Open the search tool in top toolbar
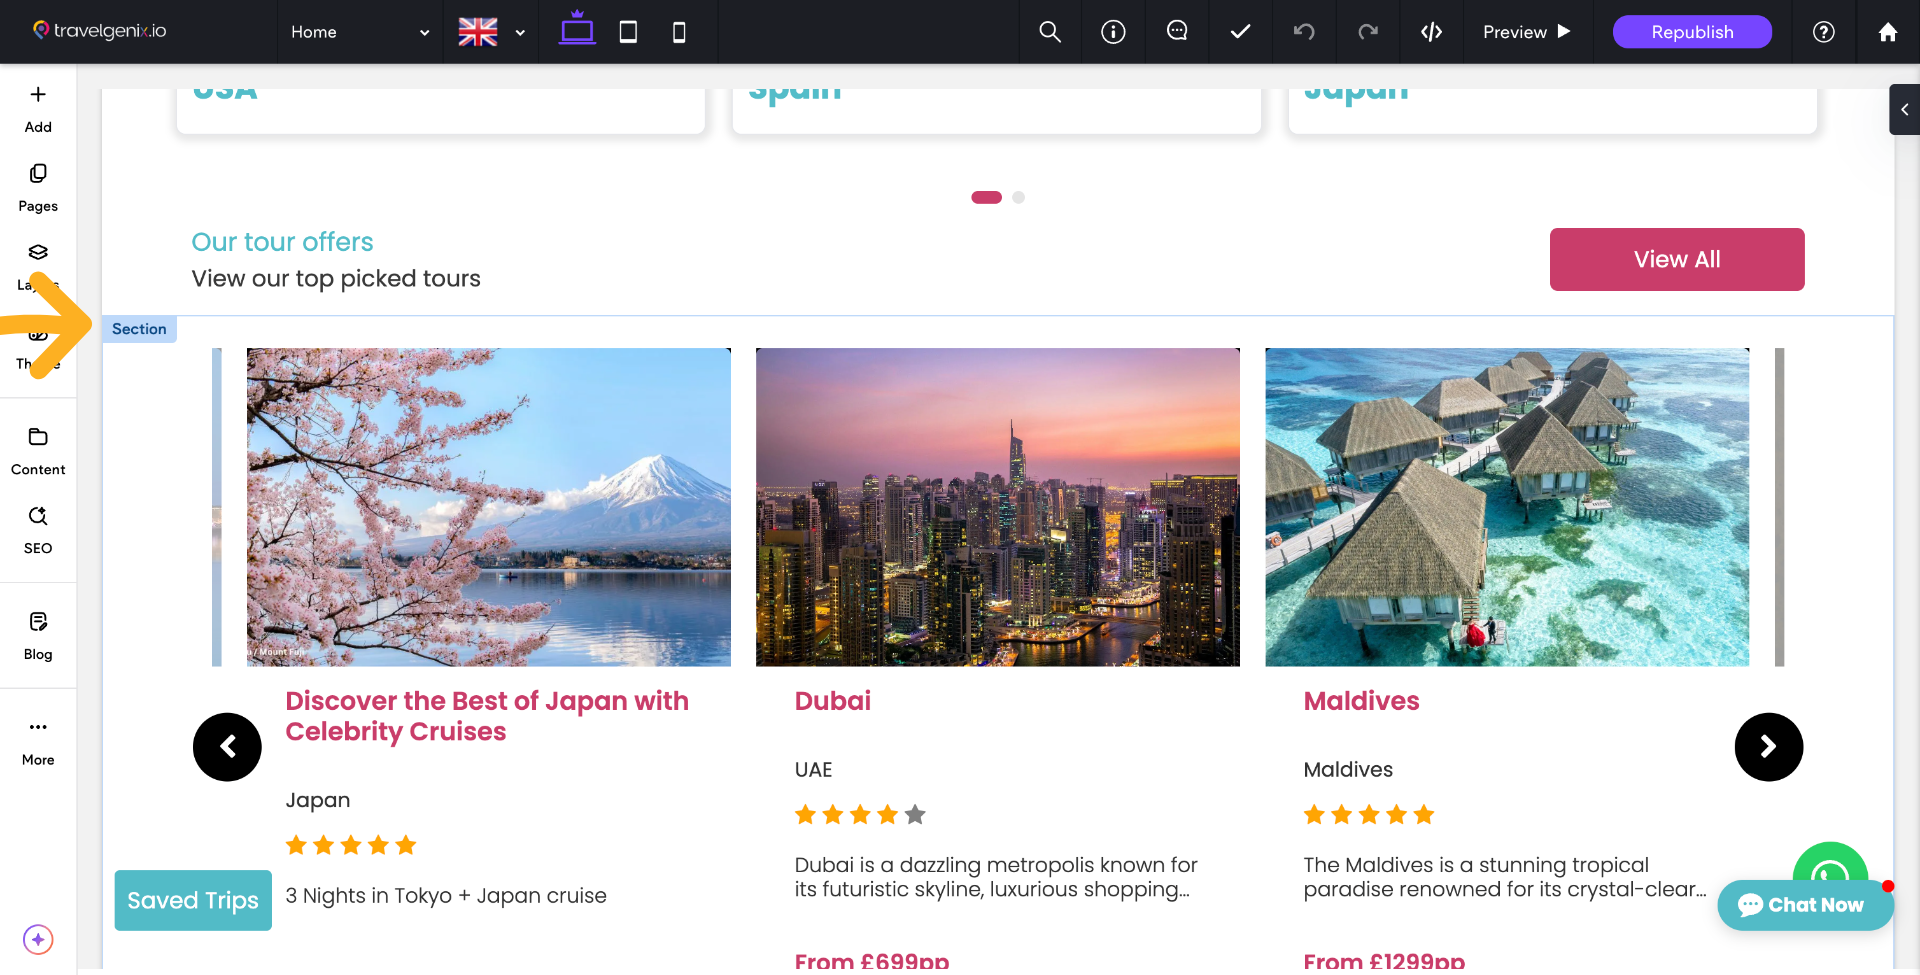Viewport: 1920px width, 975px height. (x=1049, y=32)
